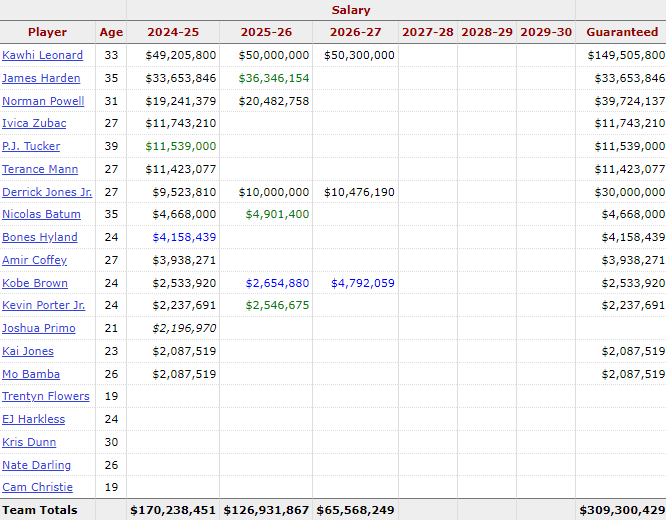Open Derrick Jones Jr. player link

[x=47, y=192]
